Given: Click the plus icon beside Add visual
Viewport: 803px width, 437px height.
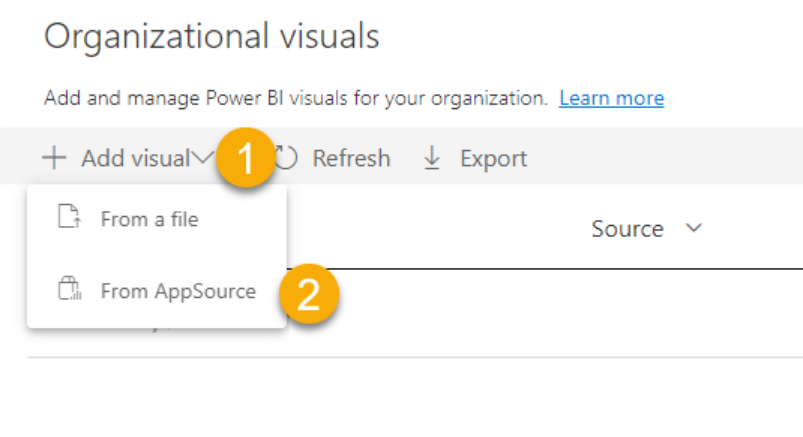Looking at the screenshot, I should tap(54, 157).
